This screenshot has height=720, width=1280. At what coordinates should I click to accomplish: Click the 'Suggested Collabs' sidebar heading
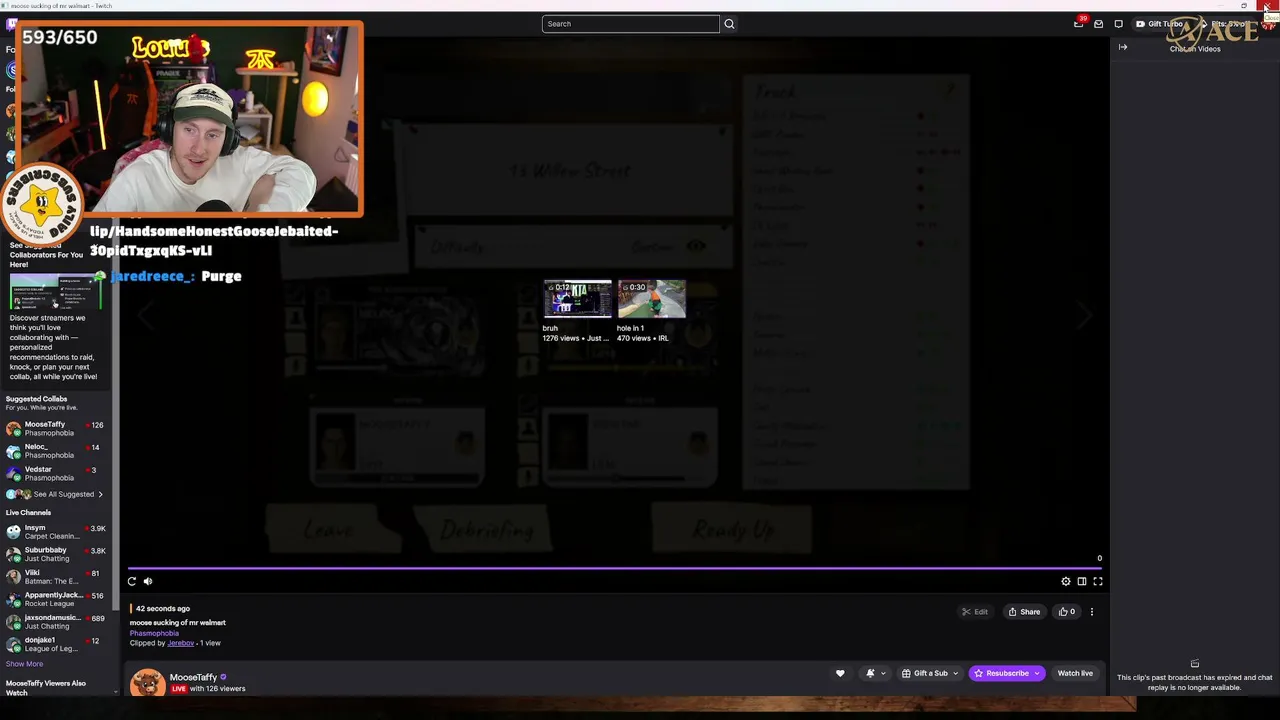(36, 399)
